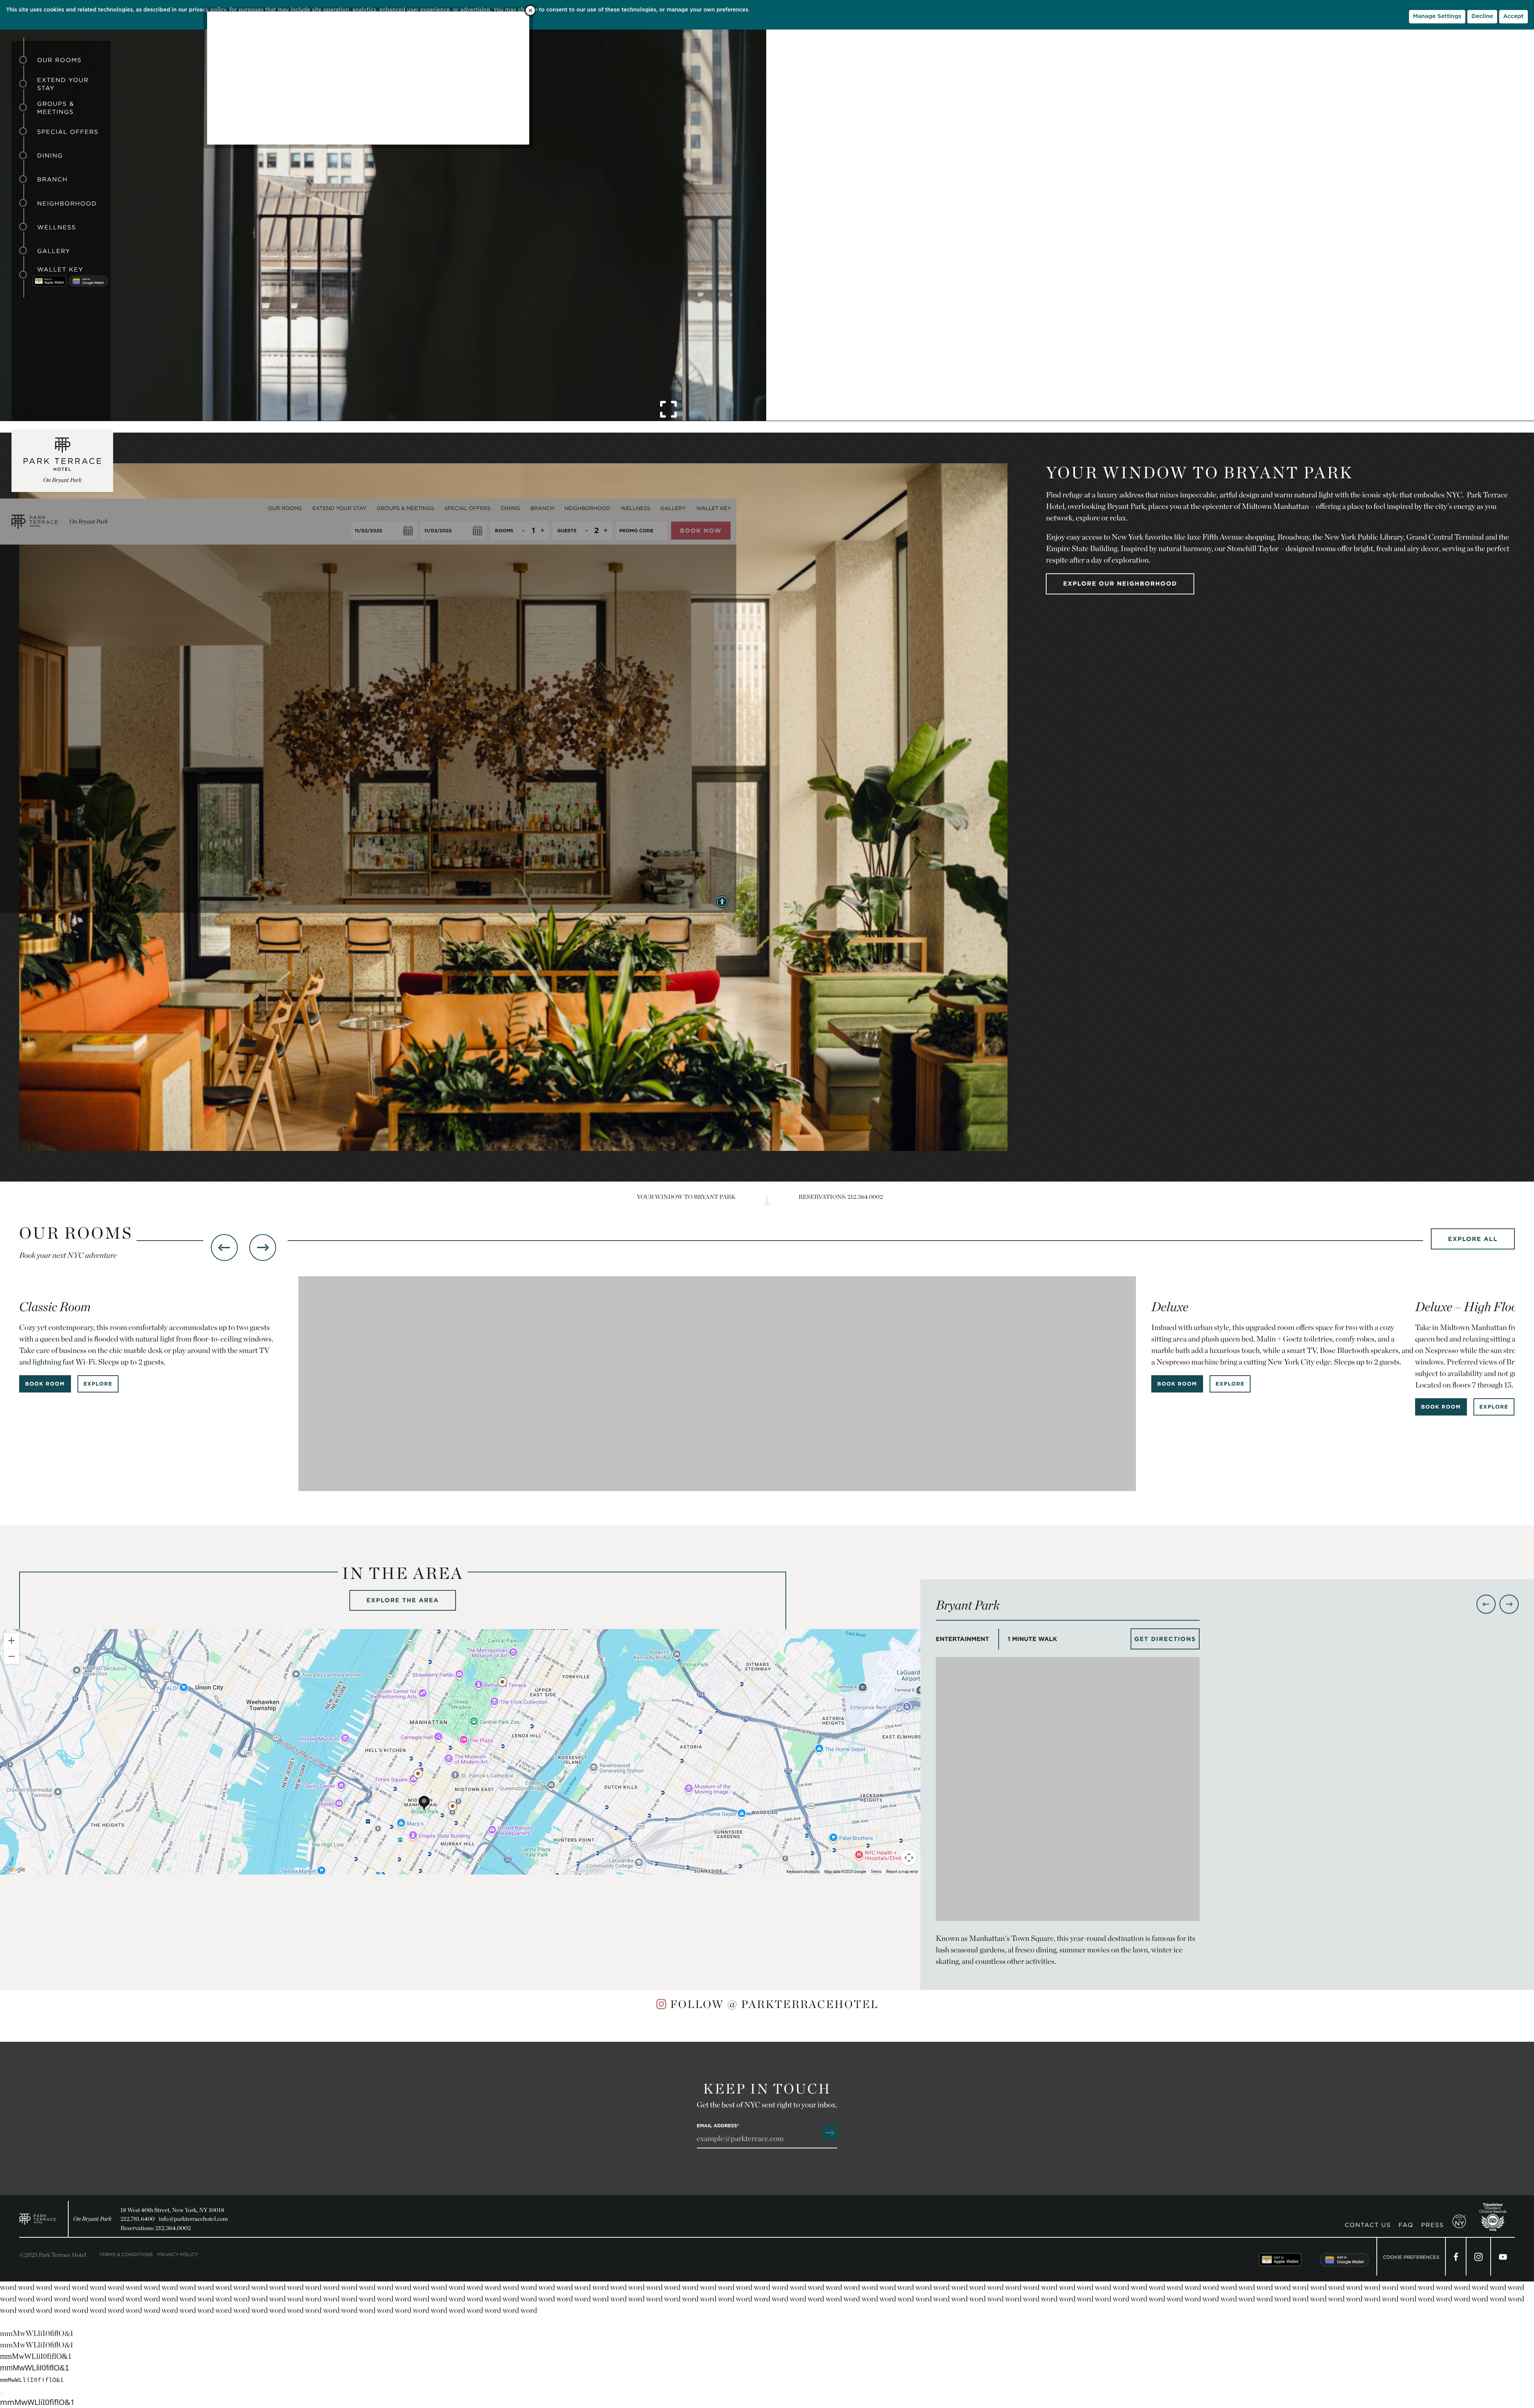The height and width of the screenshot is (2408, 1534).
Task: Go to previous room with the left arrow
Action: tap(224, 1248)
